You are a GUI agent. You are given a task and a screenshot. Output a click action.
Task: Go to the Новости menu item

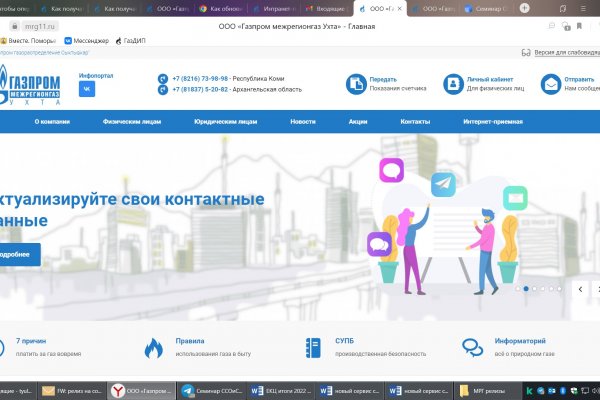[x=303, y=121]
